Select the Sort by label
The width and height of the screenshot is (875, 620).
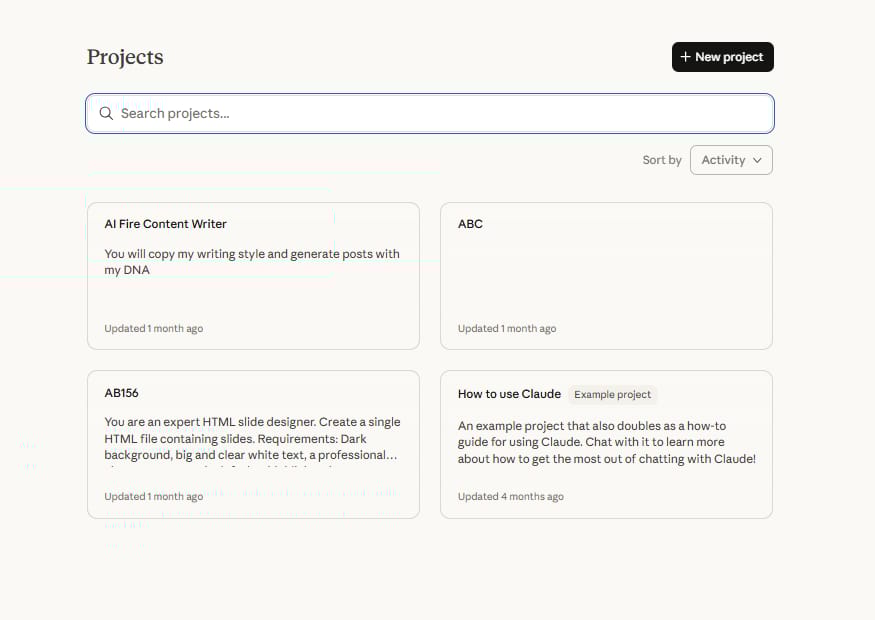click(661, 160)
